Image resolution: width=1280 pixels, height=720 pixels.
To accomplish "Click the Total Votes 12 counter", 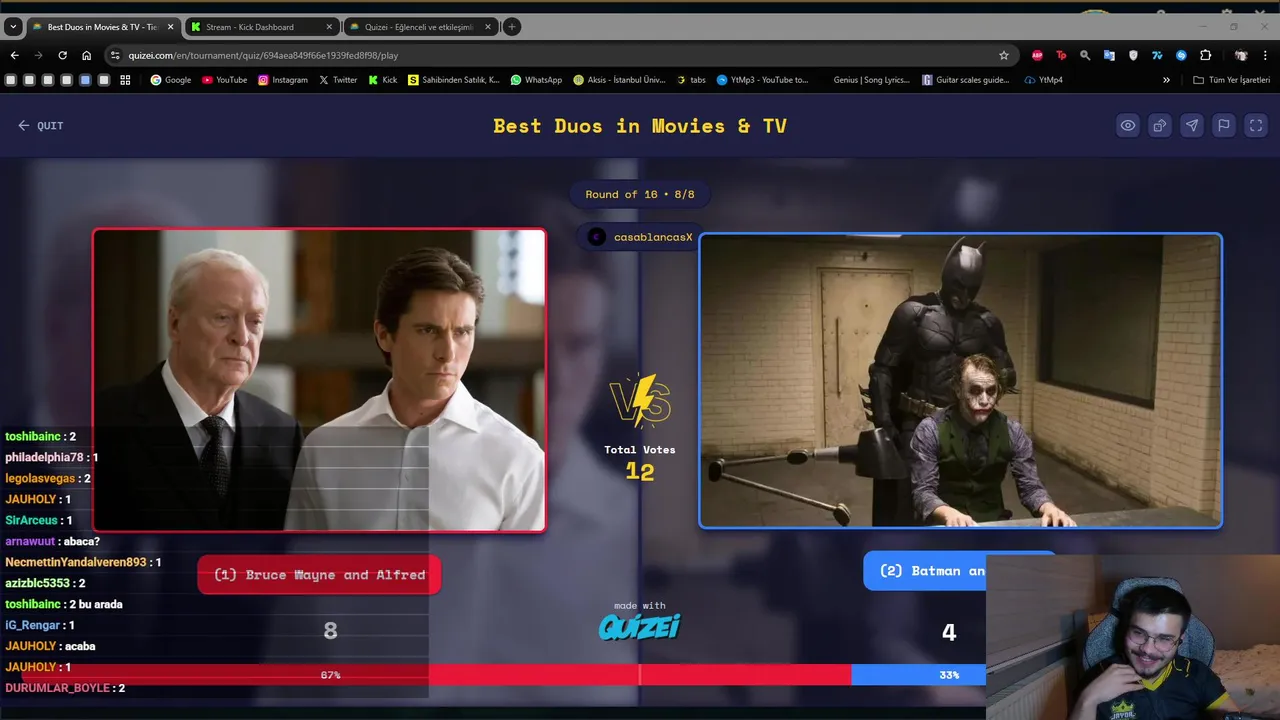I will 640,462.
